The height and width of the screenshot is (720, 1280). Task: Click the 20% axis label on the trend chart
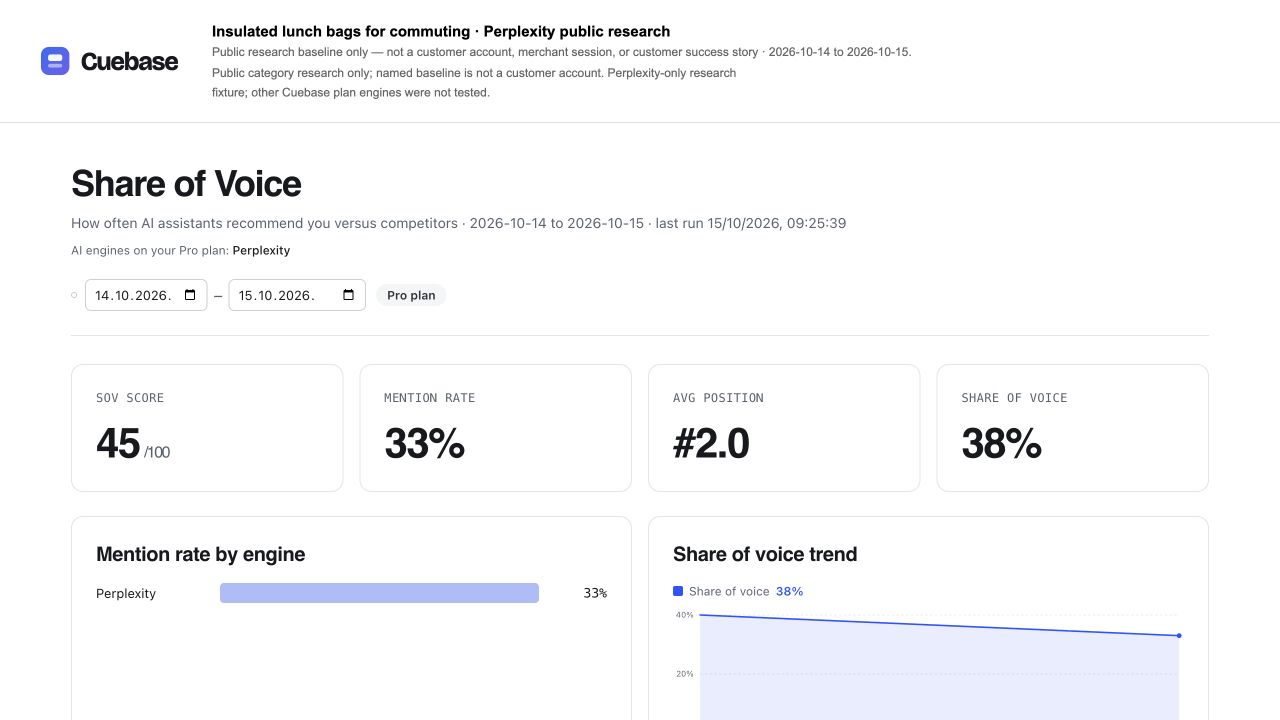684,674
